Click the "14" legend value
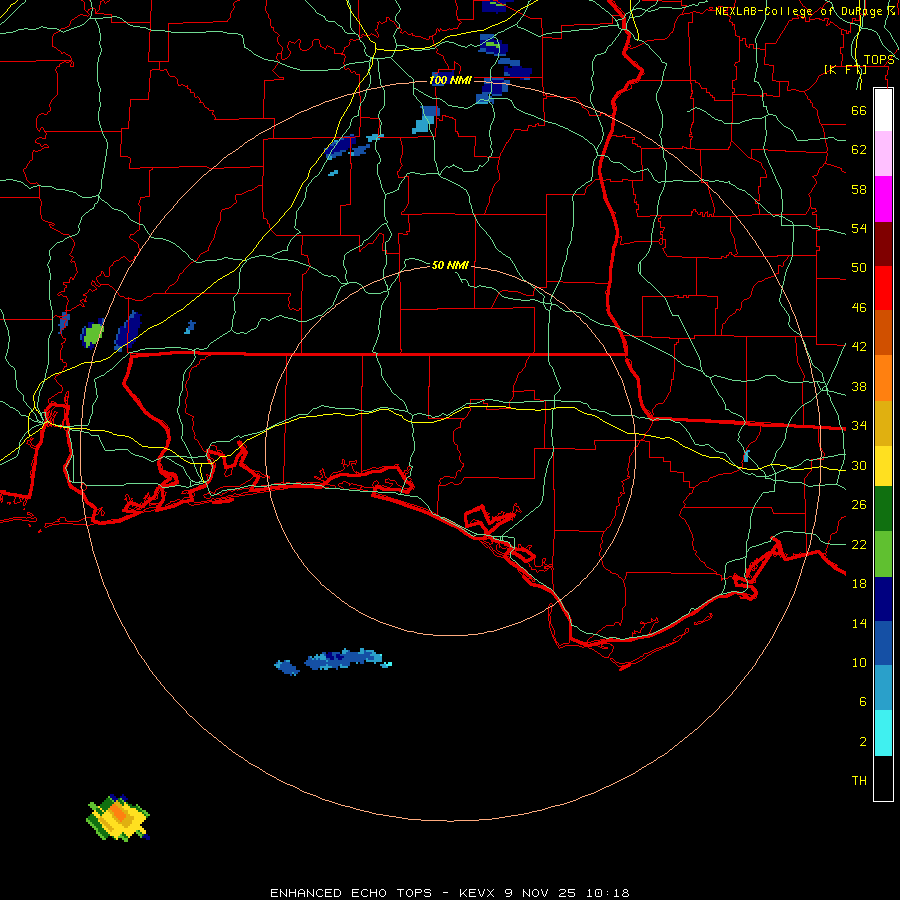Viewport: 900px width, 900px height. click(859, 623)
